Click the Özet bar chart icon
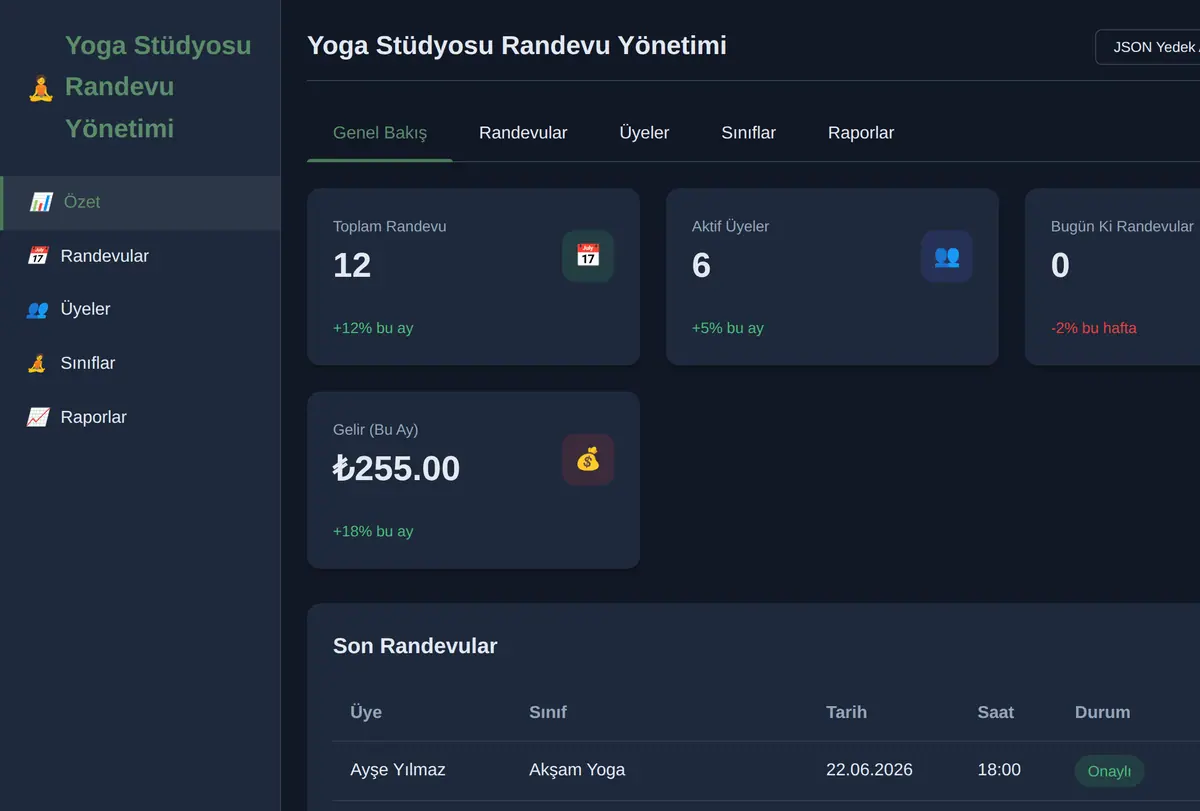 40,202
